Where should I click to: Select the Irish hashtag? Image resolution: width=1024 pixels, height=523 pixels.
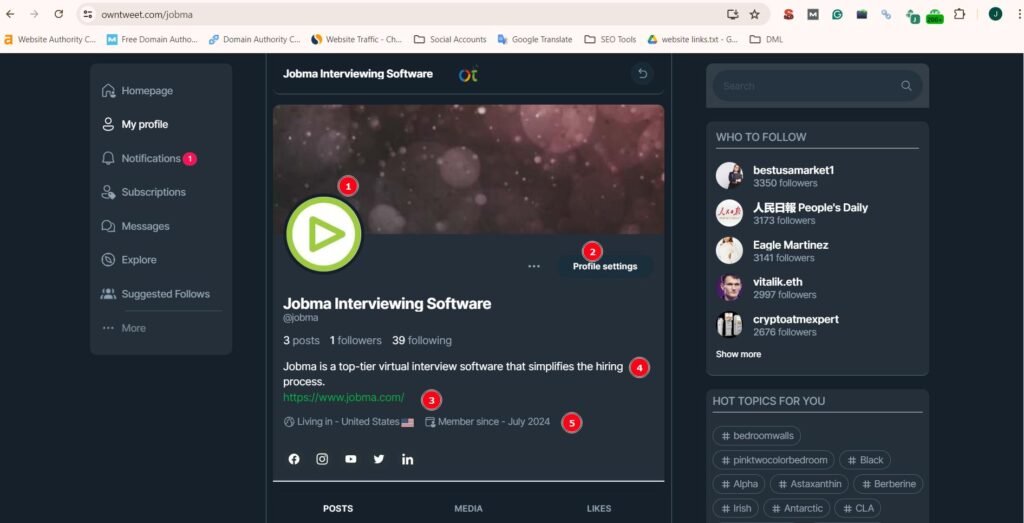click(x=735, y=508)
